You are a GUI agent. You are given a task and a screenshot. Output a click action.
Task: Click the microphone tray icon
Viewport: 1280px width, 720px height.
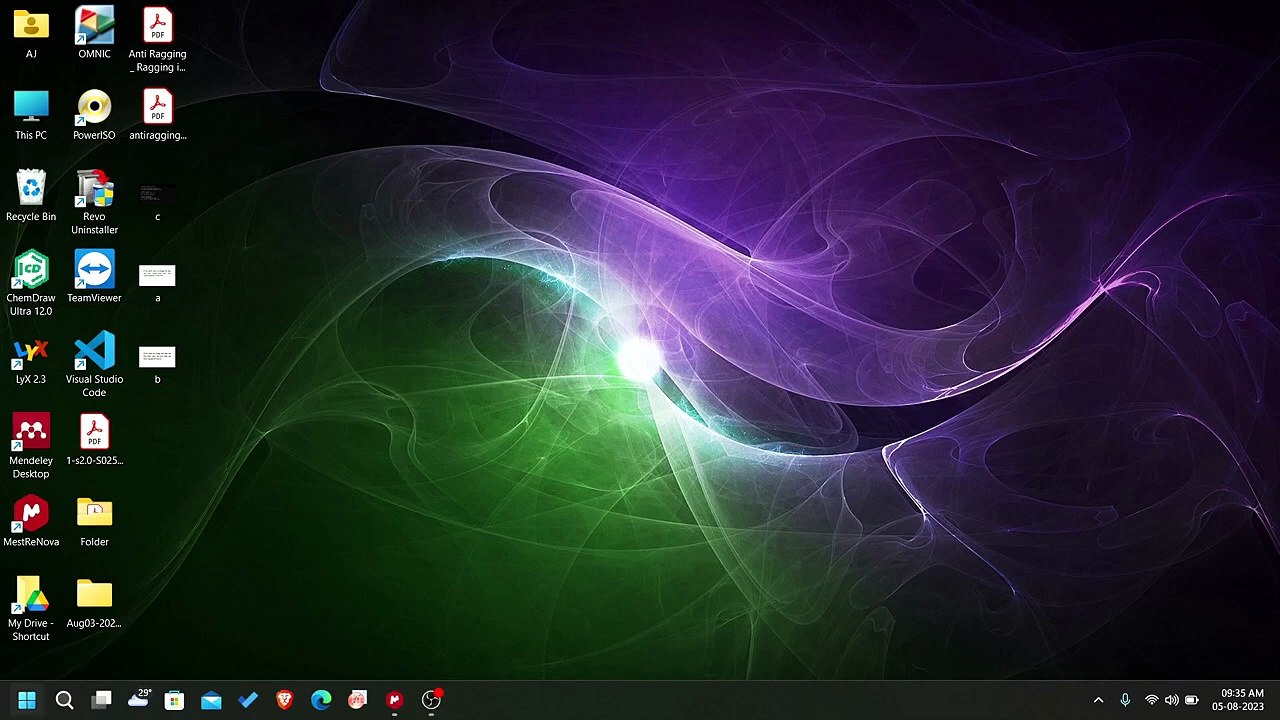pyautogui.click(x=1125, y=700)
